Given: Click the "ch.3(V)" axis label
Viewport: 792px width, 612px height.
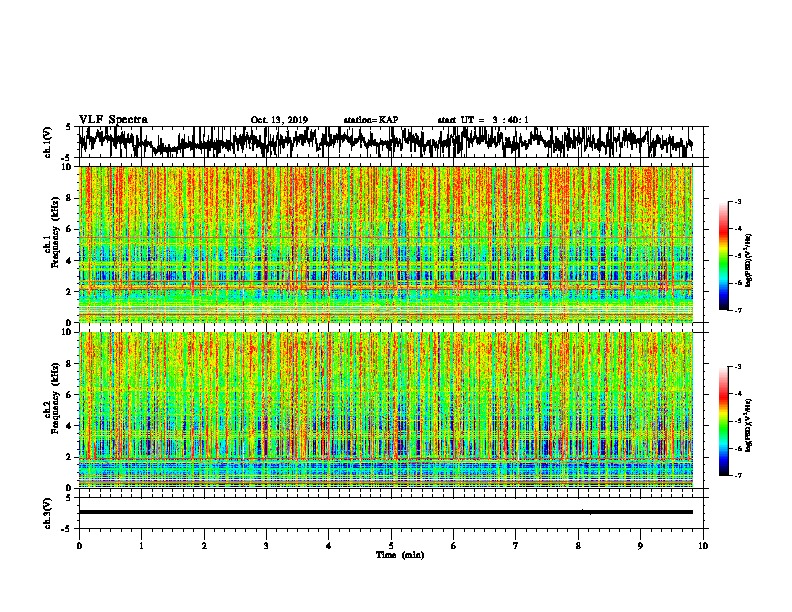Looking at the screenshot, I should point(48,514).
